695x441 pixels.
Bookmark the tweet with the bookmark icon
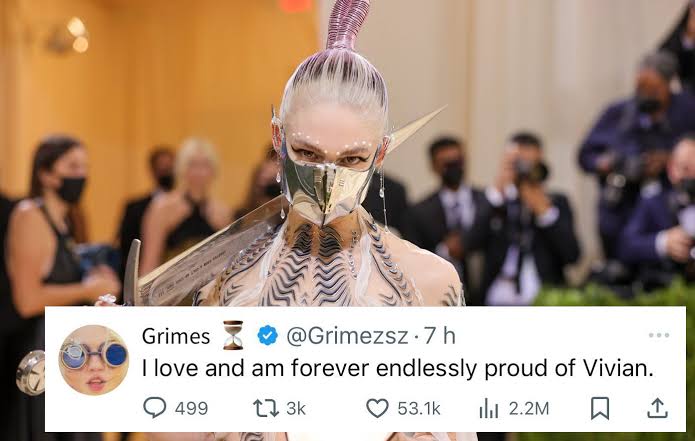coord(600,408)
